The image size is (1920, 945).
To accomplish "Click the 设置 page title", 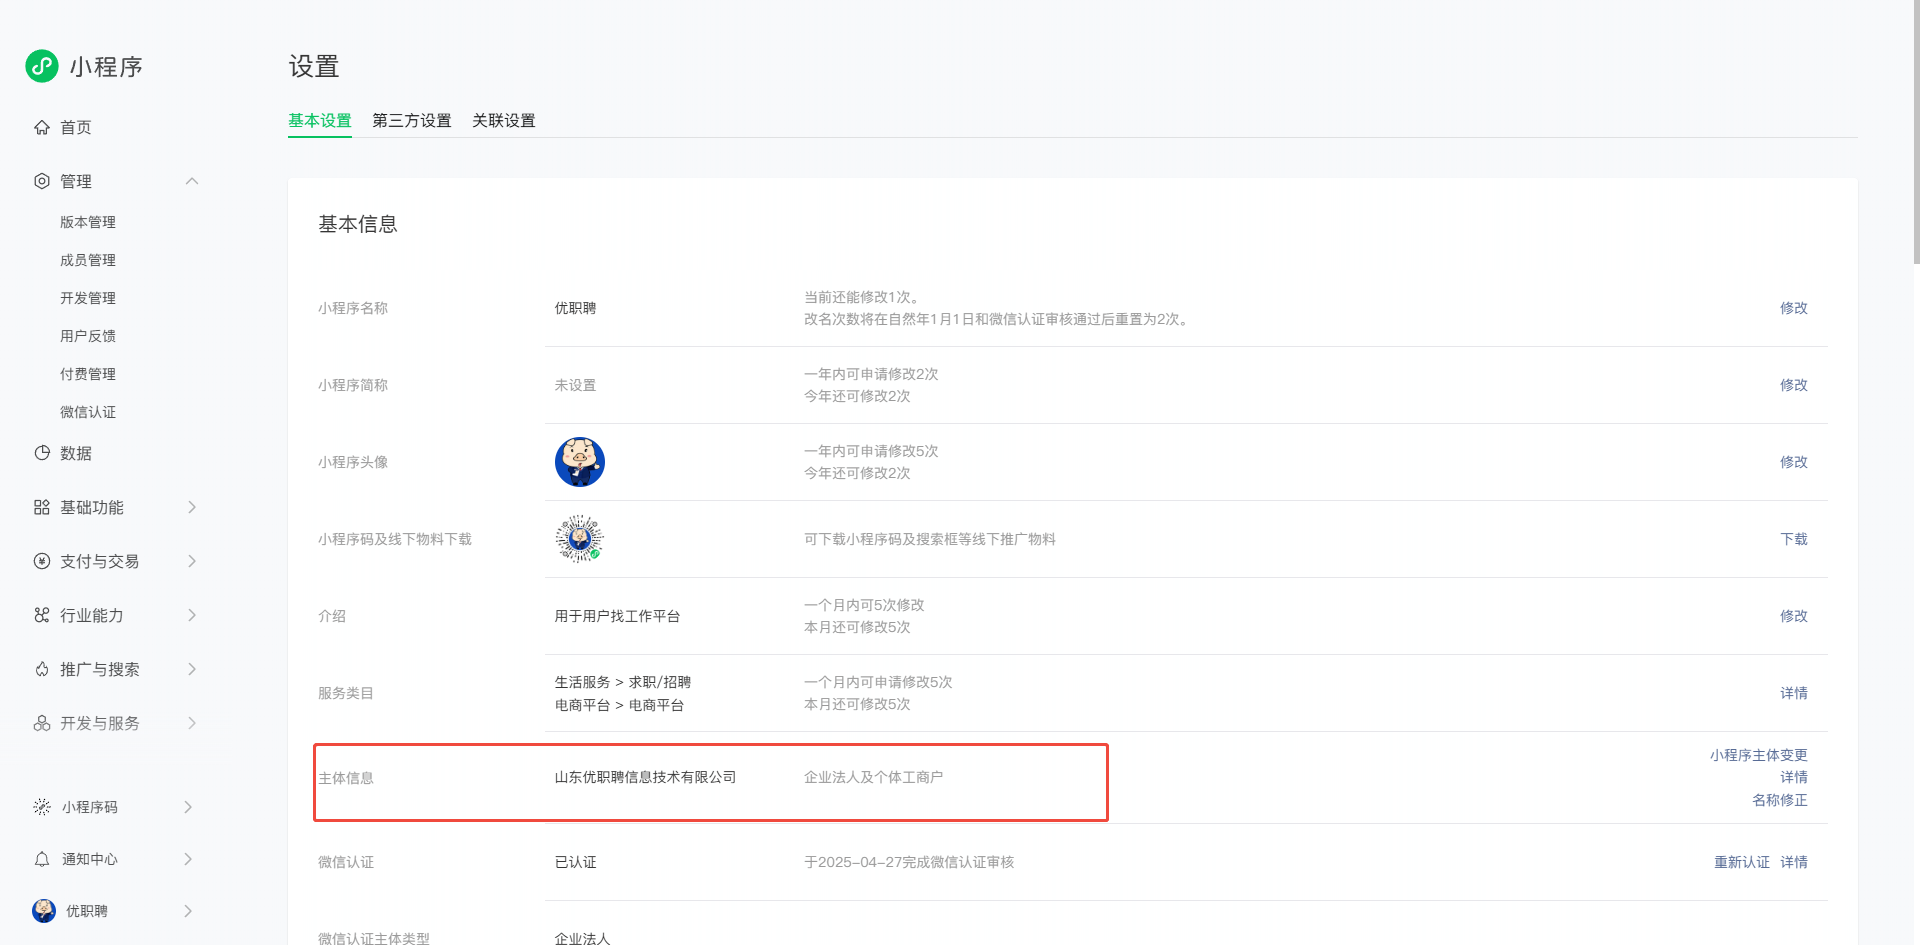I will (x=314, y=67).
